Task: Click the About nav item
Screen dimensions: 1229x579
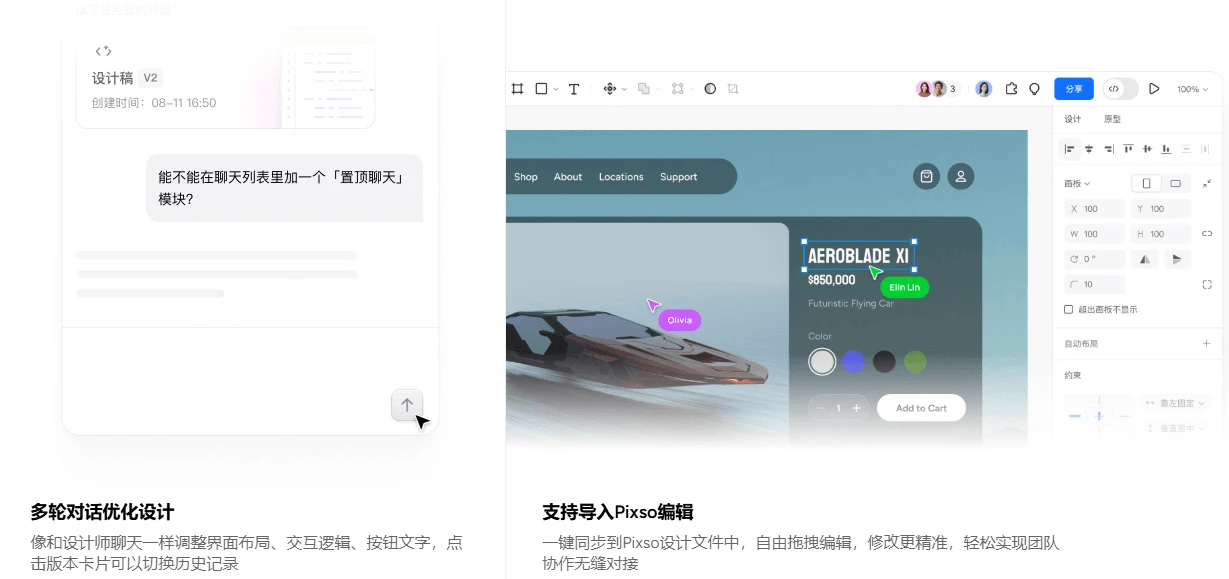Action: (x=568, y=177)
